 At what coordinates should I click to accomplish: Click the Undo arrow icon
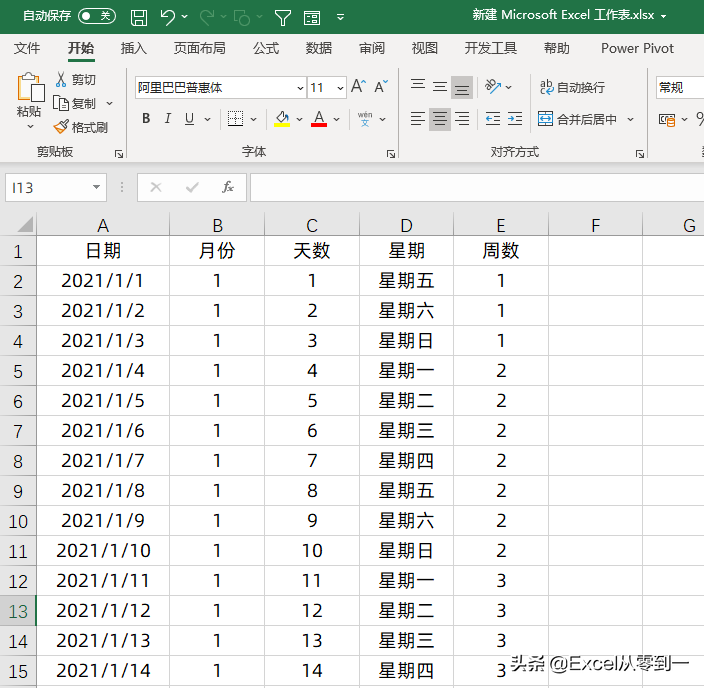click(x=167, y=17)
